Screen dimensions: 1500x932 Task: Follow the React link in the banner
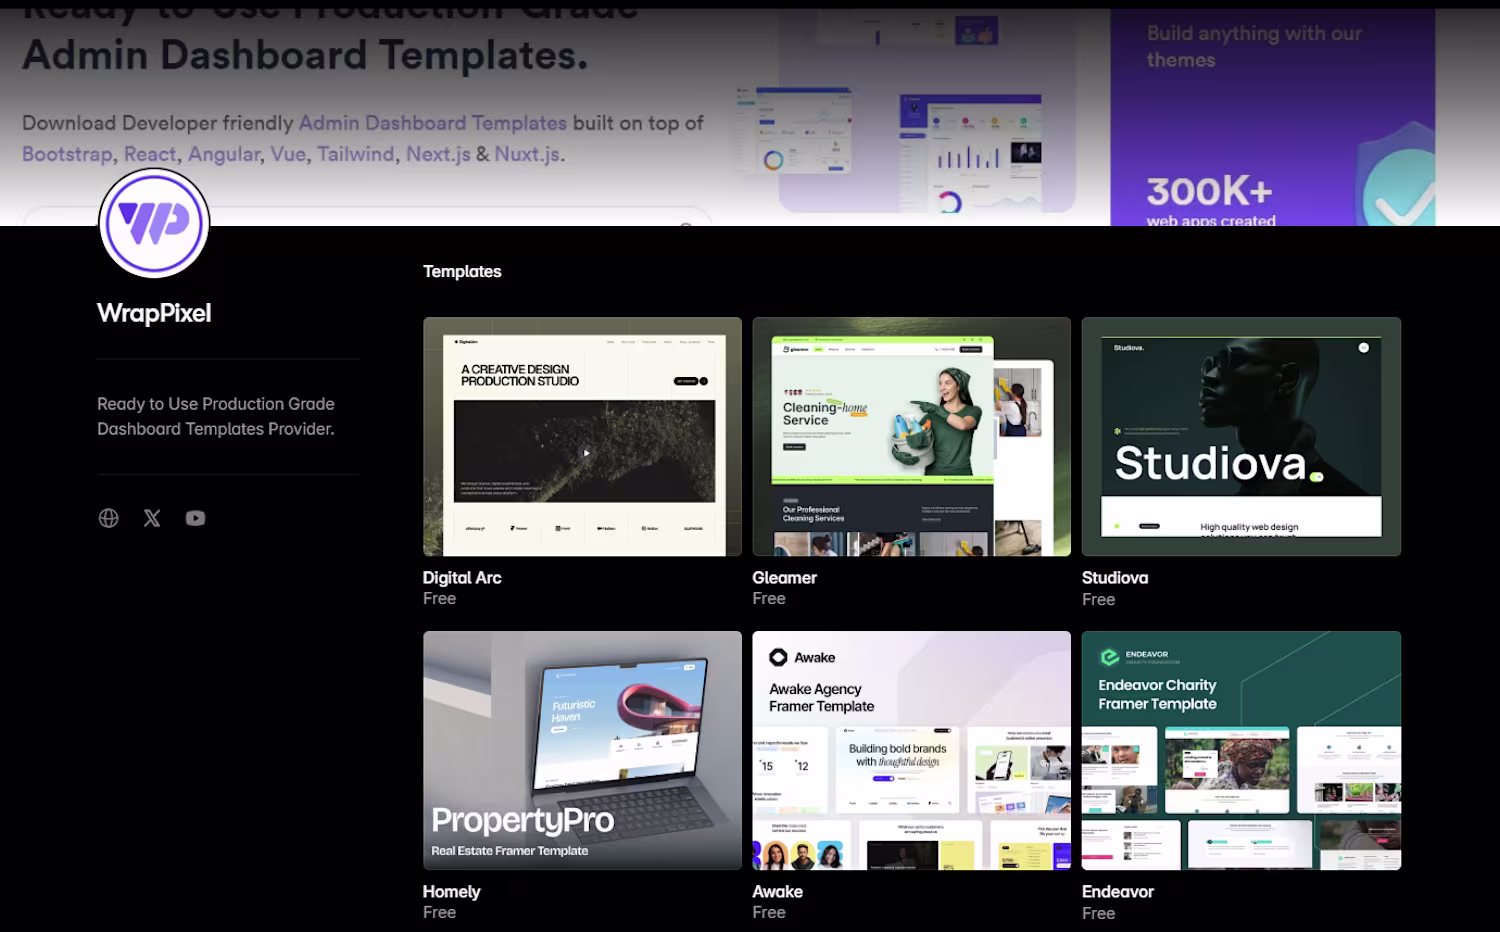(x=150, y=154)
